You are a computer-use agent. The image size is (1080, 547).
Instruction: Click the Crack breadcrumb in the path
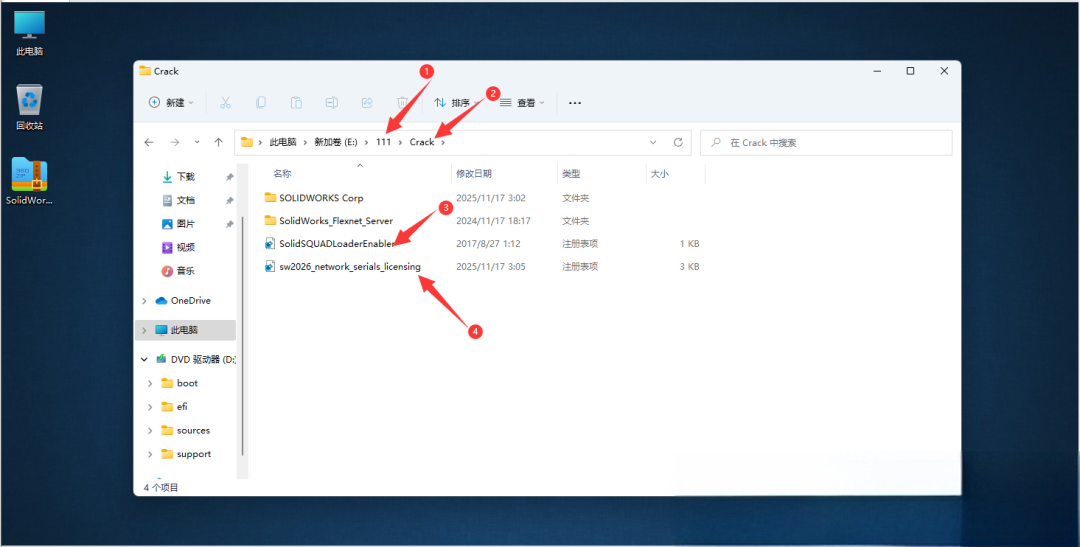[x=422, y=143]
